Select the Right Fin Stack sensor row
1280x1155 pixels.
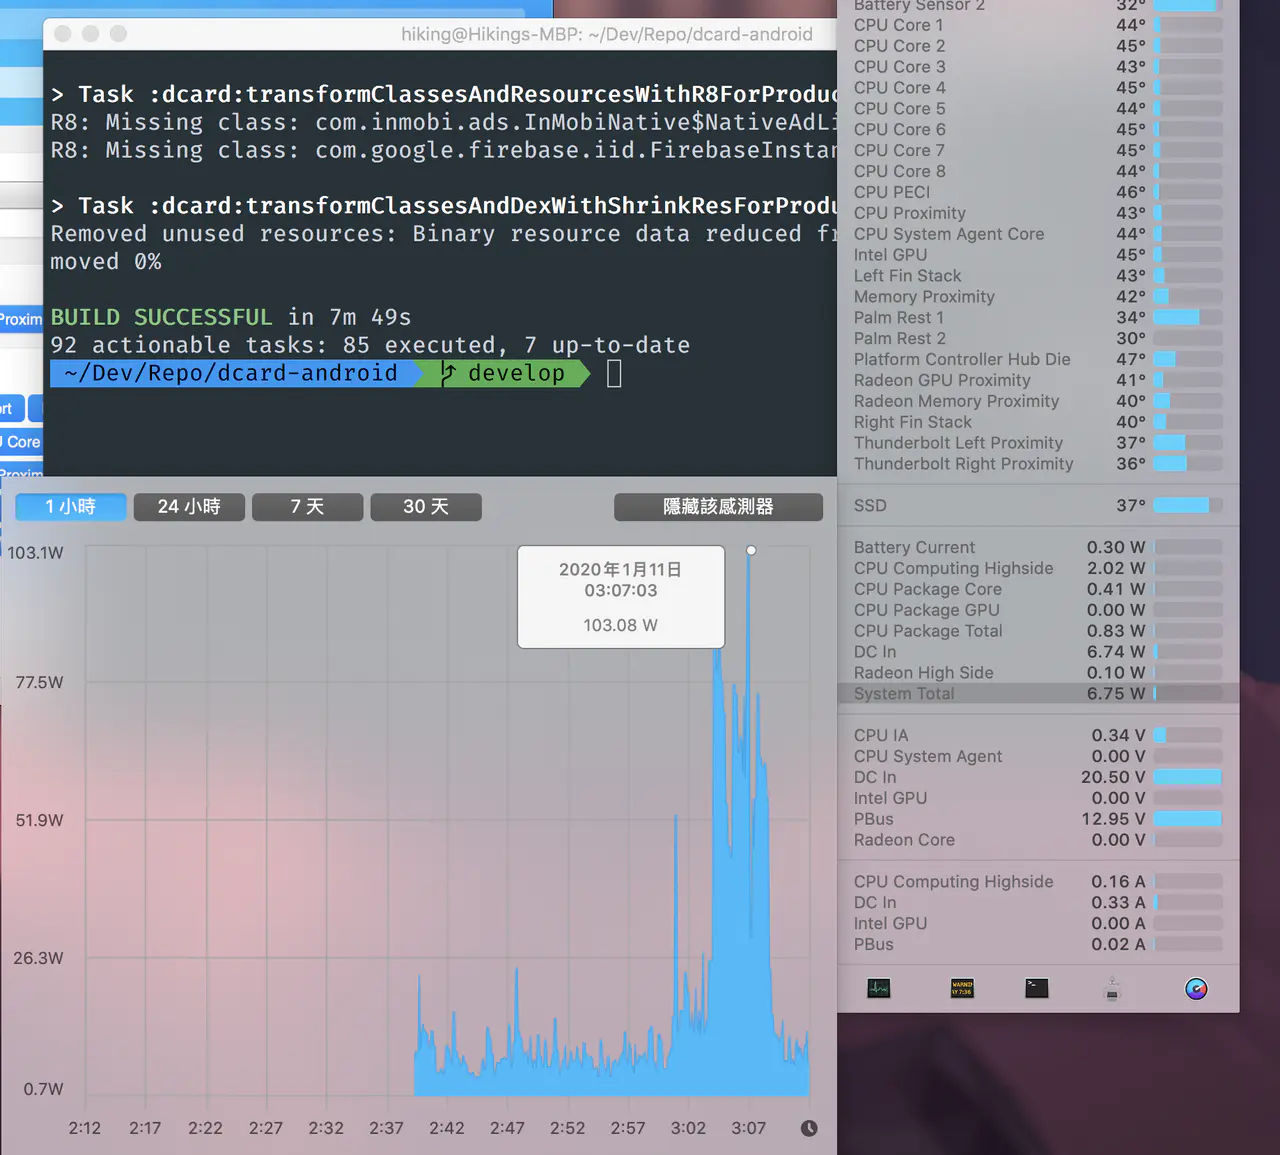tap(1038, 423)
